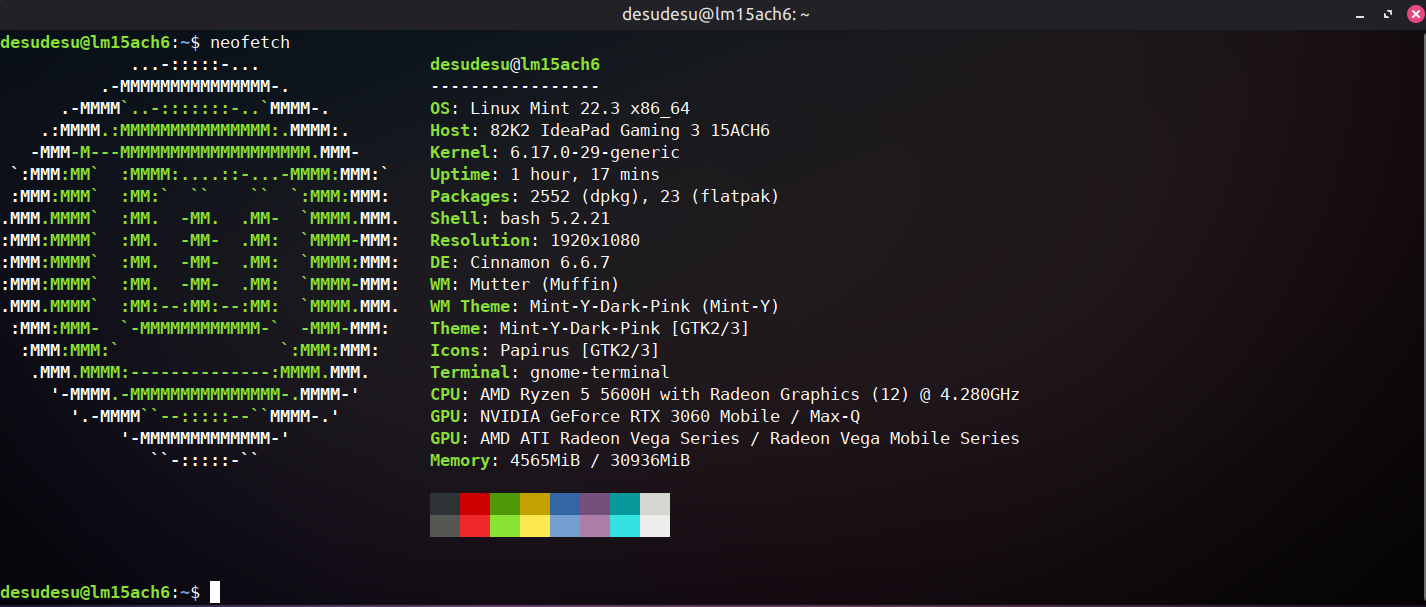This screenshot has width=1426, height=607.
Task: Click the Terminal: gnome-terminal line
Action: 550,372
